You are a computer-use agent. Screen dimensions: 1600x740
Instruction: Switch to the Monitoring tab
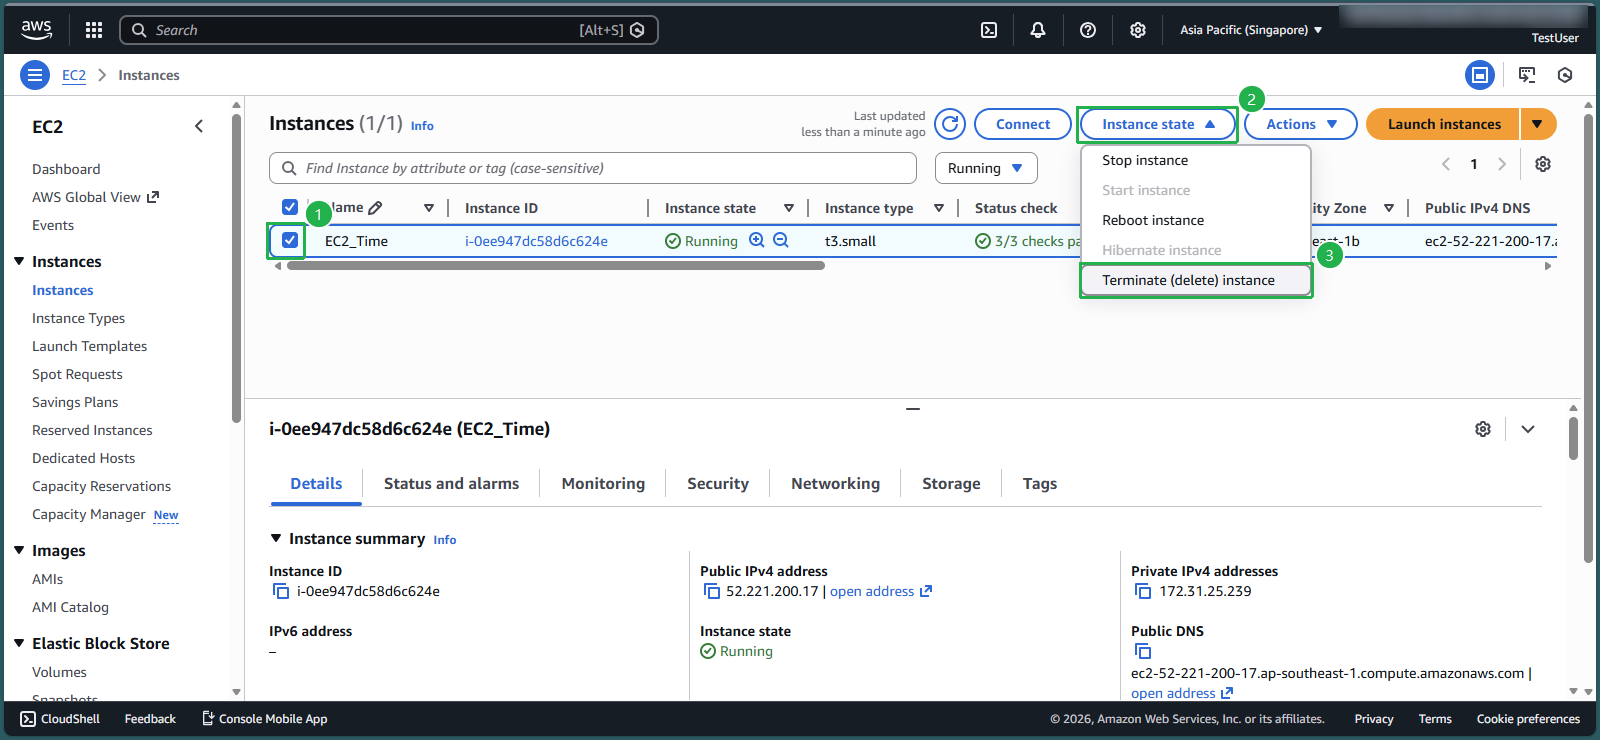pyautogui.click(x=603, y=483)
